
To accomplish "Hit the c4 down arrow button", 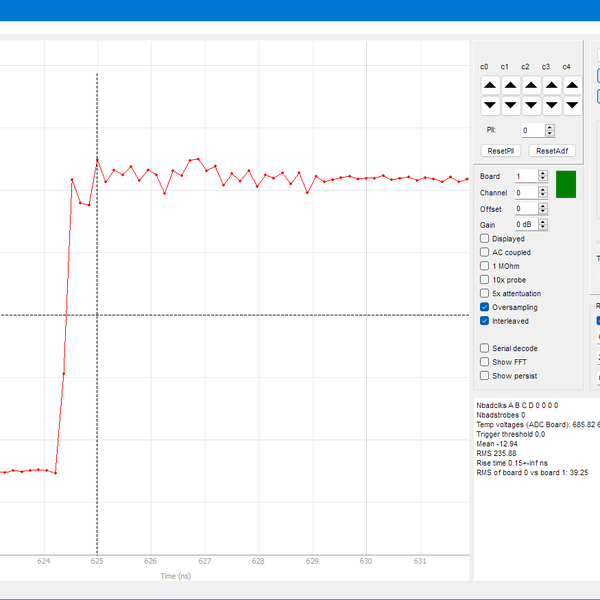I will (x=572, y=105).
